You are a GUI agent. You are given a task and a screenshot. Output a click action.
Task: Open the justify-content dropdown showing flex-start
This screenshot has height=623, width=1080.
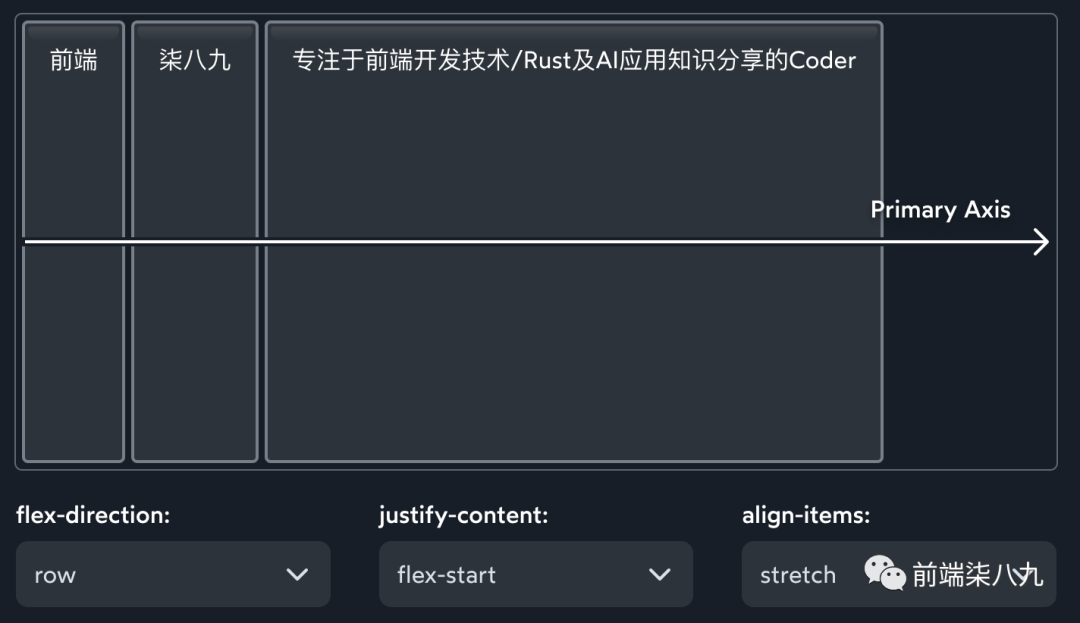pyautogui.click(x=535, y=574)
